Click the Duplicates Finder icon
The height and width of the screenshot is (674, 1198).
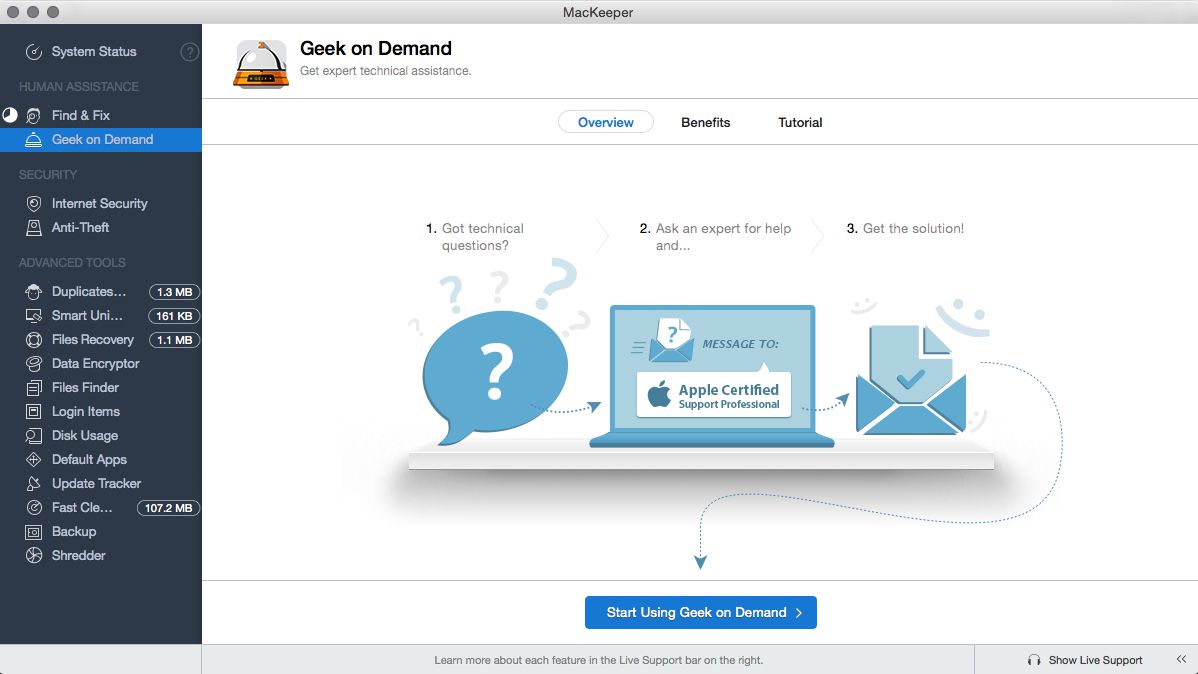[34, 292]
